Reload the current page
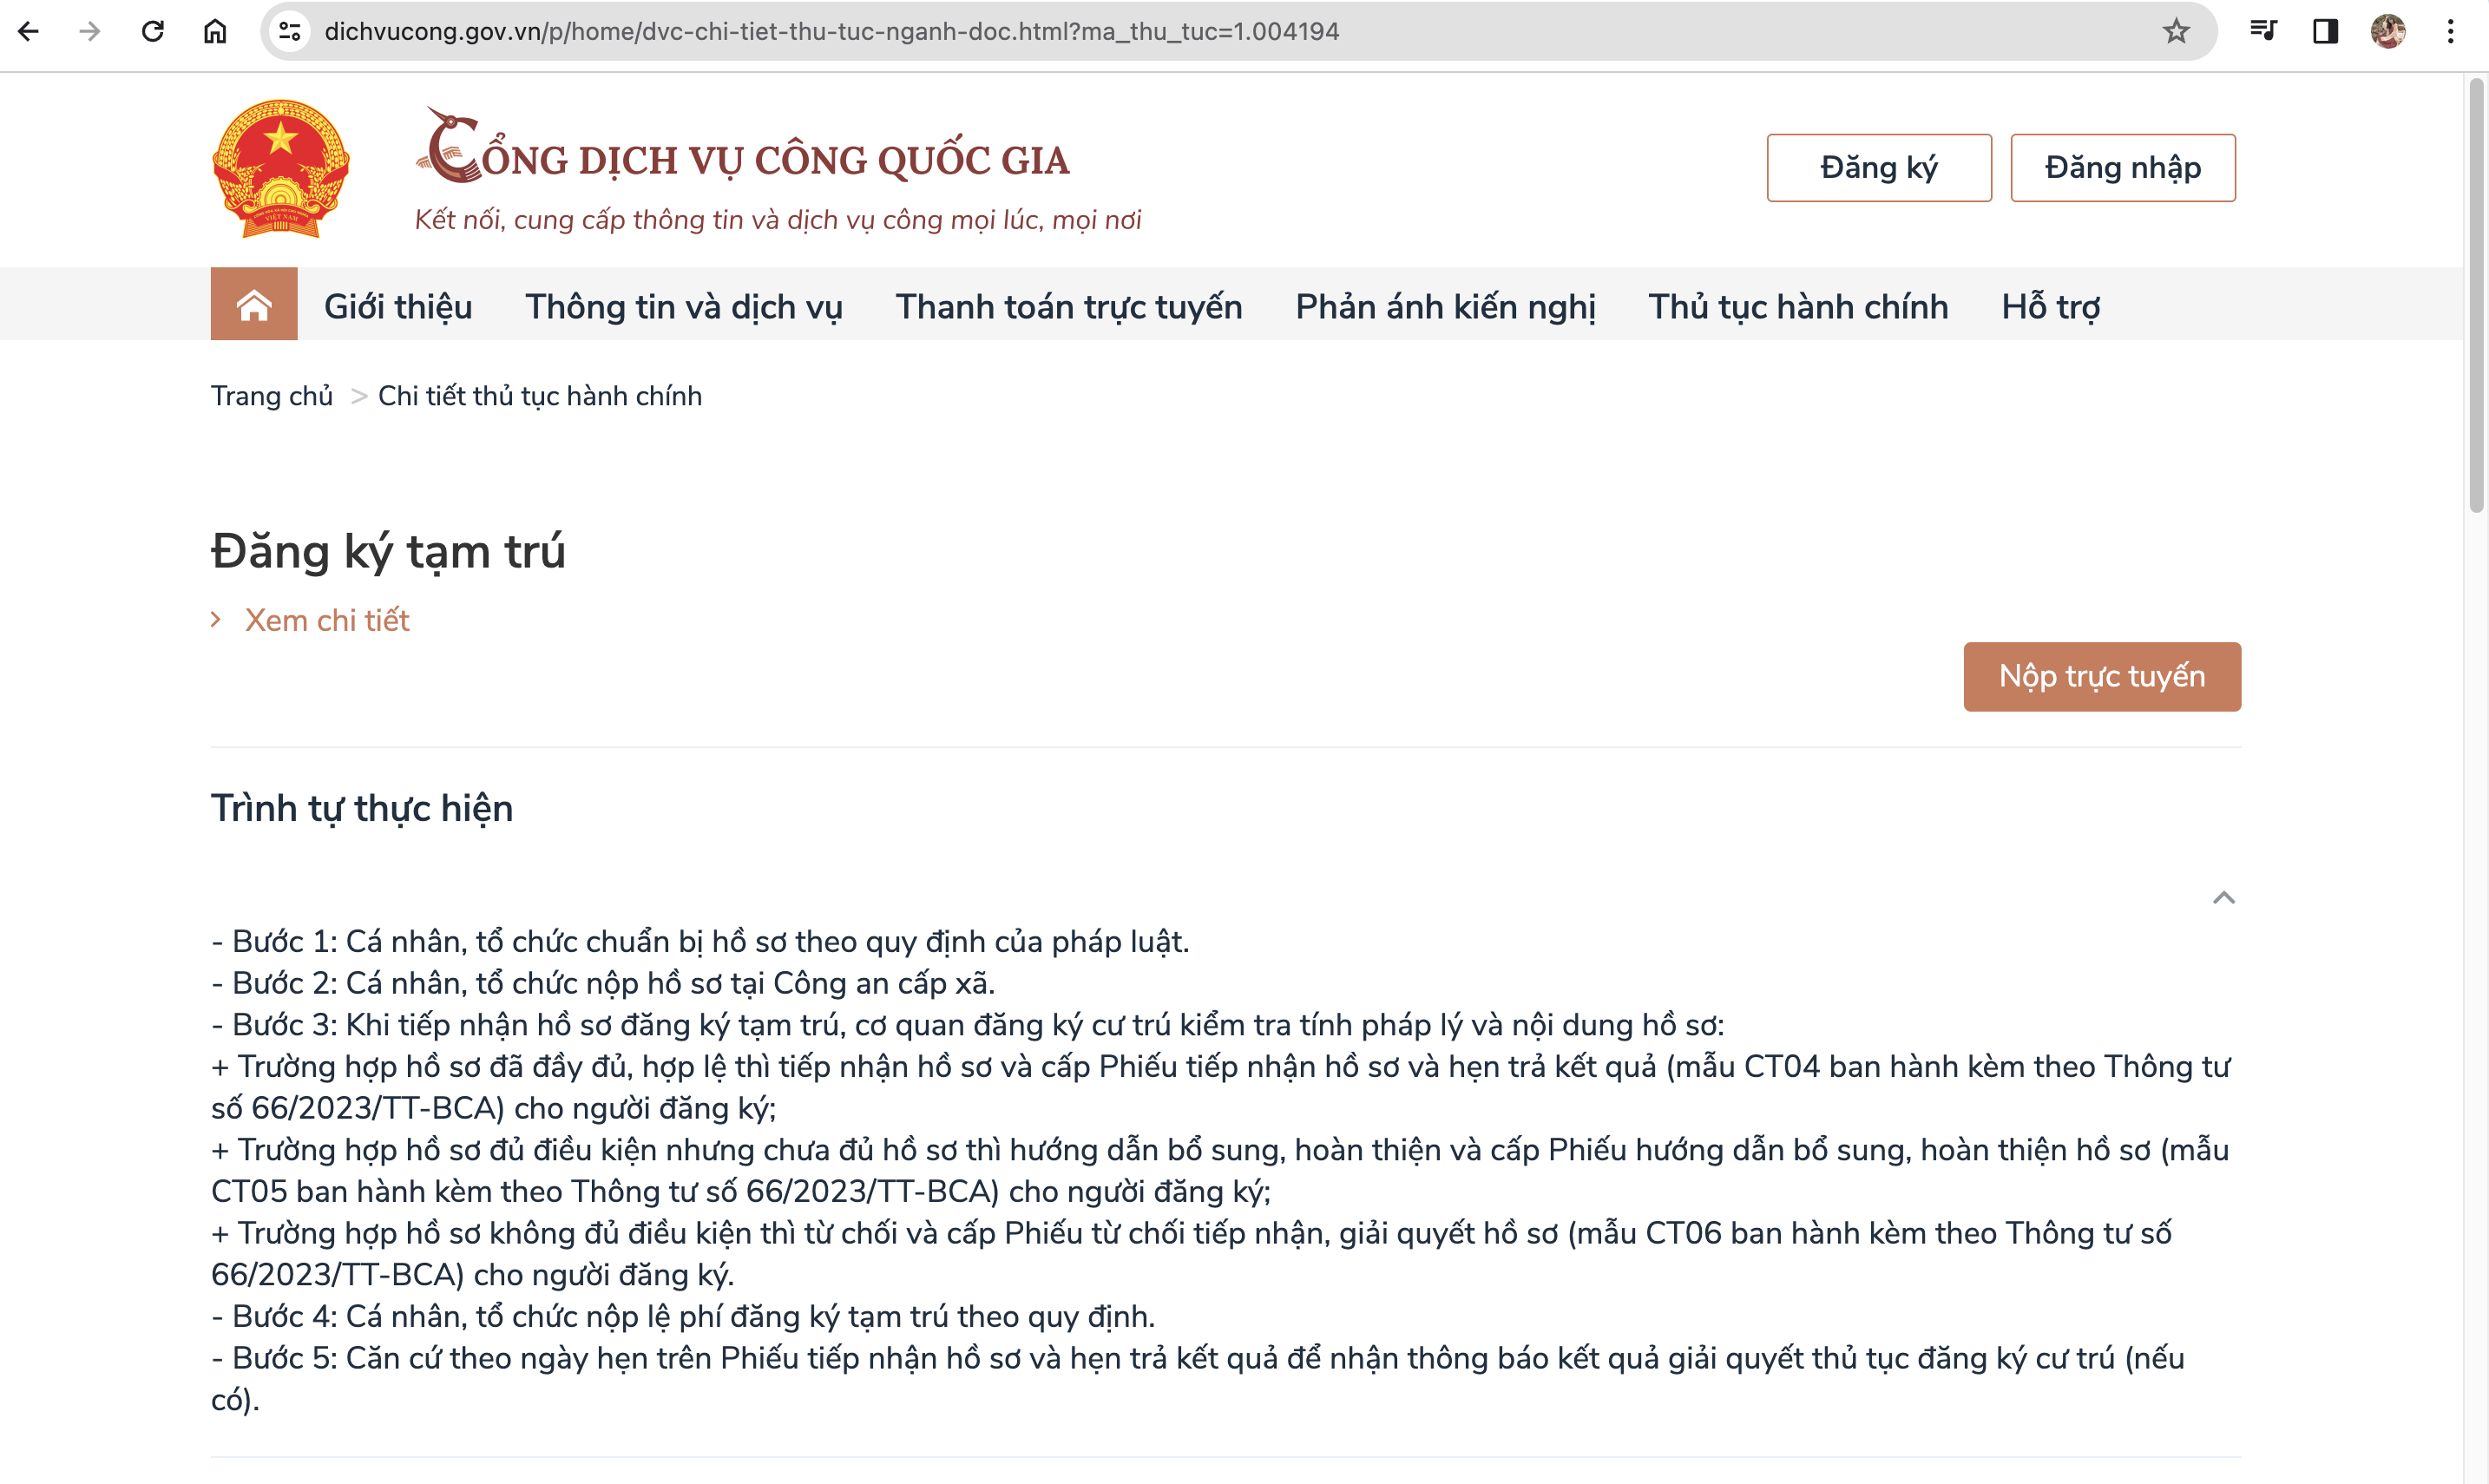2489x1484 pixels. coord(153,31)
